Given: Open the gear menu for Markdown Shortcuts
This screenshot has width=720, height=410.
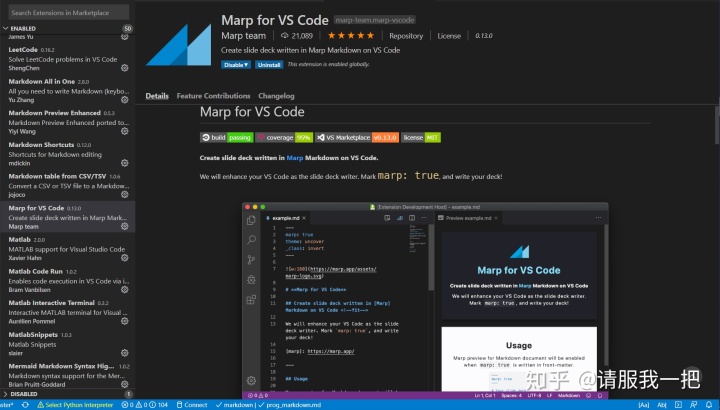Looking at the screenshot, I should [x=124, y=163].
